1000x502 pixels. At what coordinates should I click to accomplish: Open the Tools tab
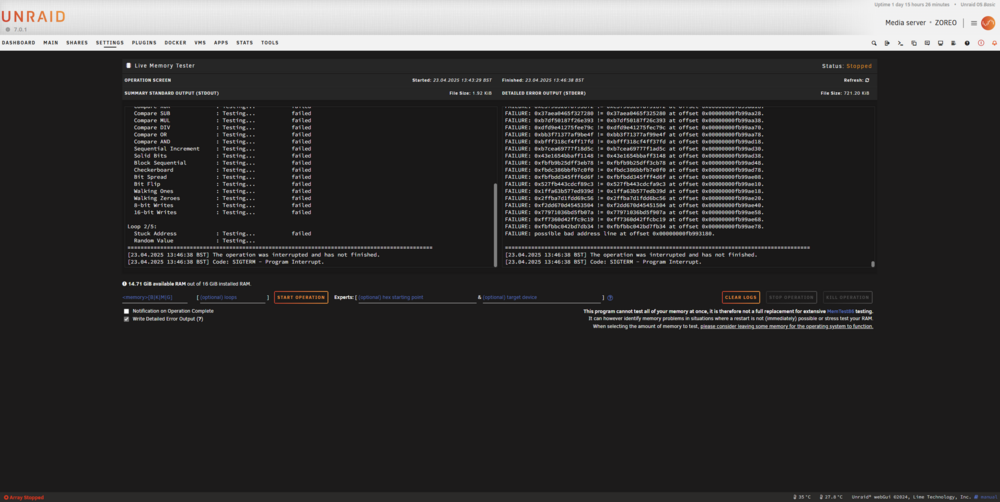click(270, 43)
